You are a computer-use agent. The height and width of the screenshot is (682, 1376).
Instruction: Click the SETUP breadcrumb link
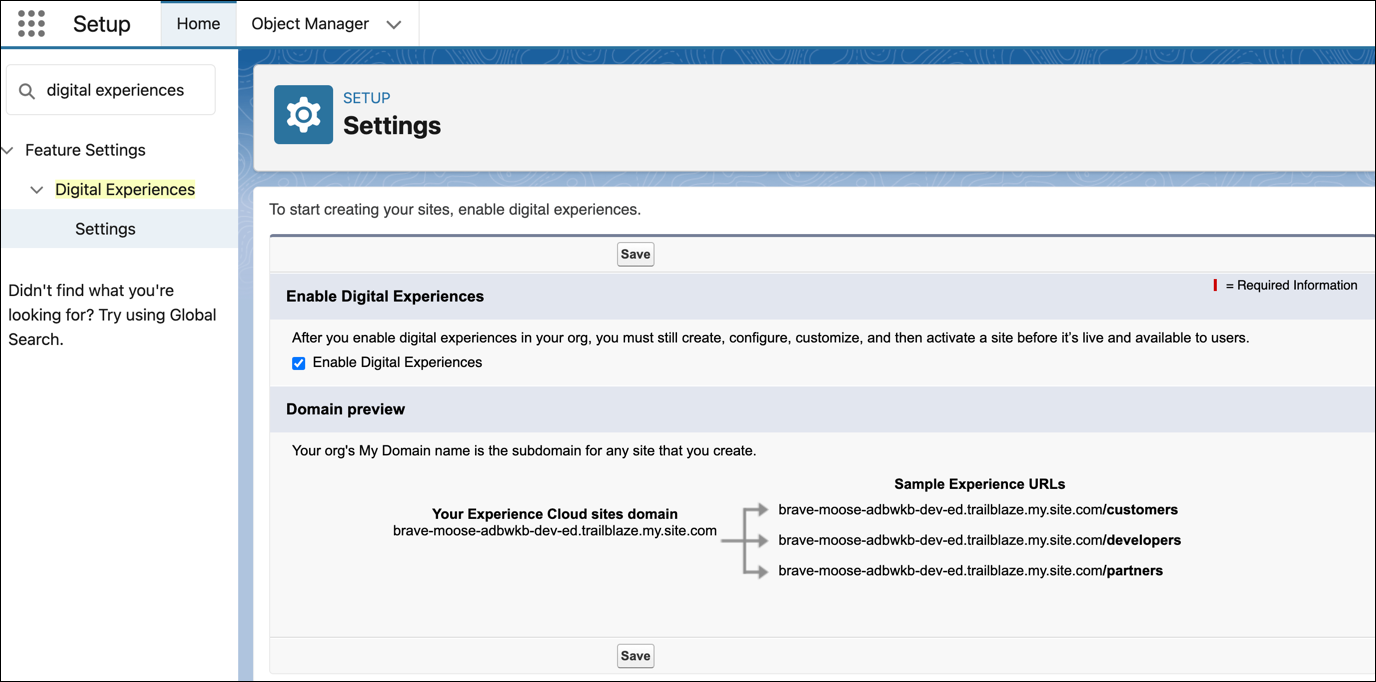click(x=367, y=98)
